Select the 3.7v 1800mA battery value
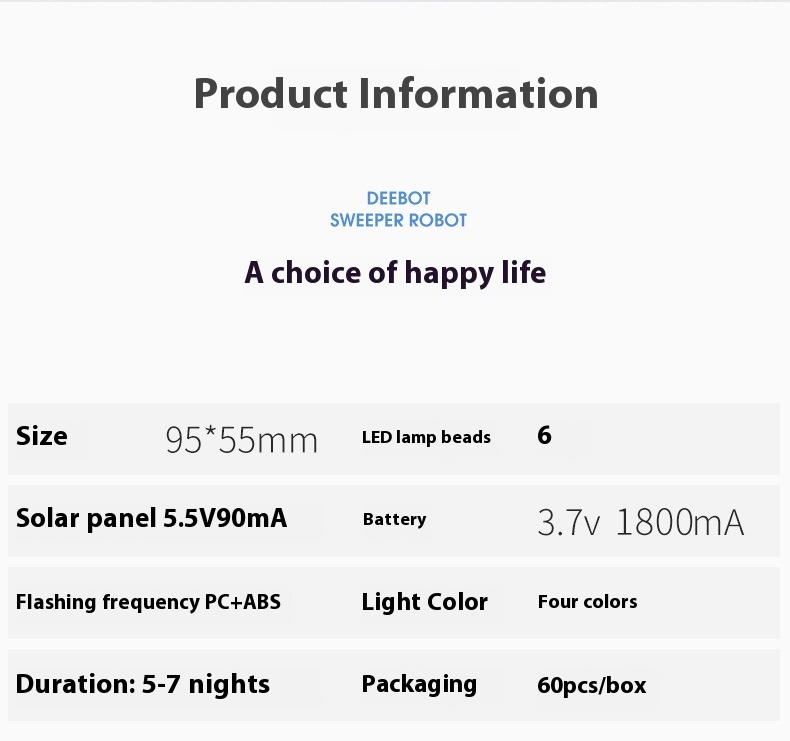 tap(640, 522)
